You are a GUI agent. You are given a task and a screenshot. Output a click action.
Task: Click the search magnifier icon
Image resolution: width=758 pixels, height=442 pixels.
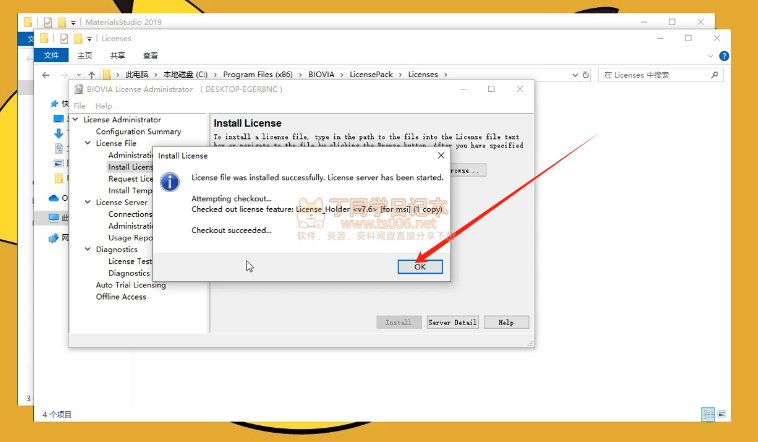pos(714,75)
